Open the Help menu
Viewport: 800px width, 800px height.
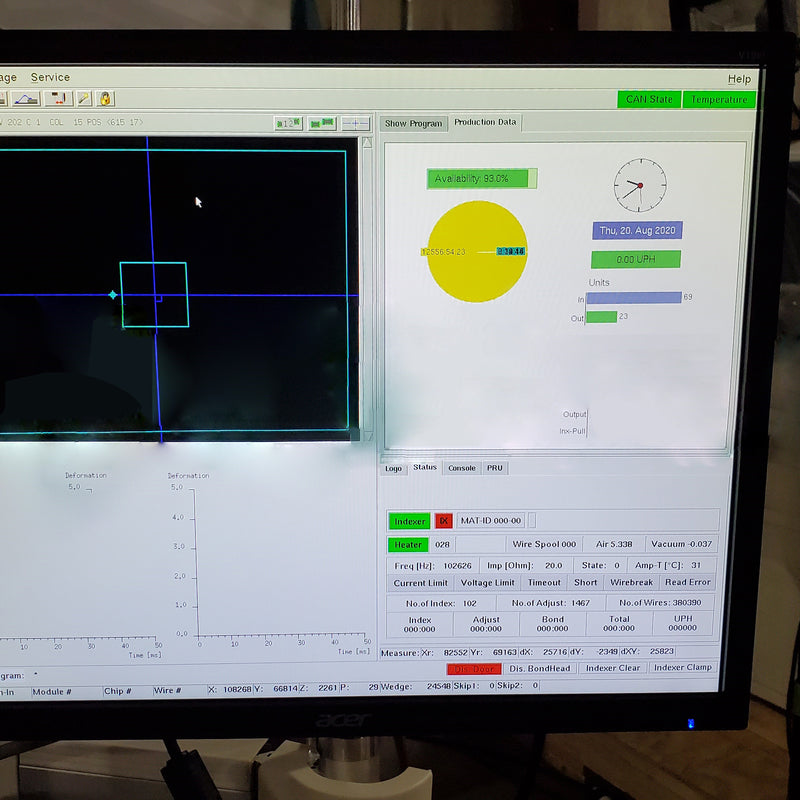(739, 79)
